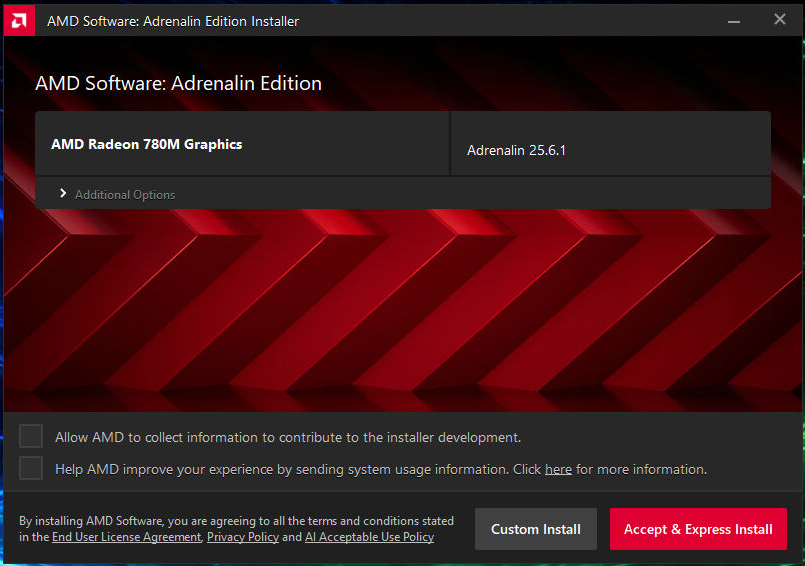The width and height of the screenshot is (805, 566).
Task: Open the AI Acceptable Use Policy link
Action: tap(369, 537)
